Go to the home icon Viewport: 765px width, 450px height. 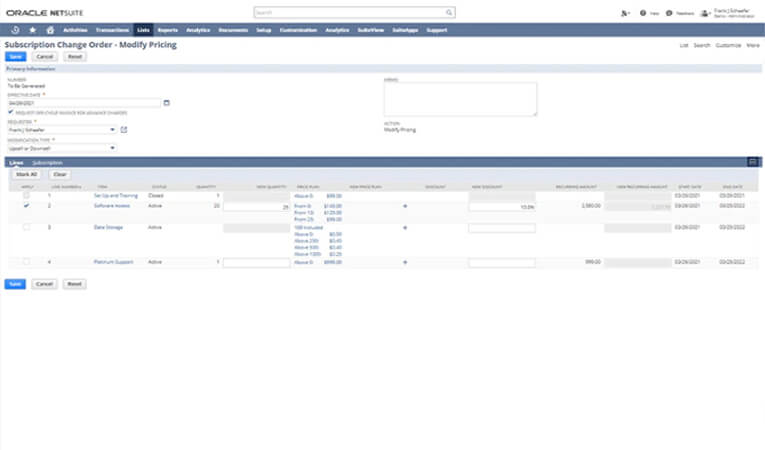[x=50, y=30]
